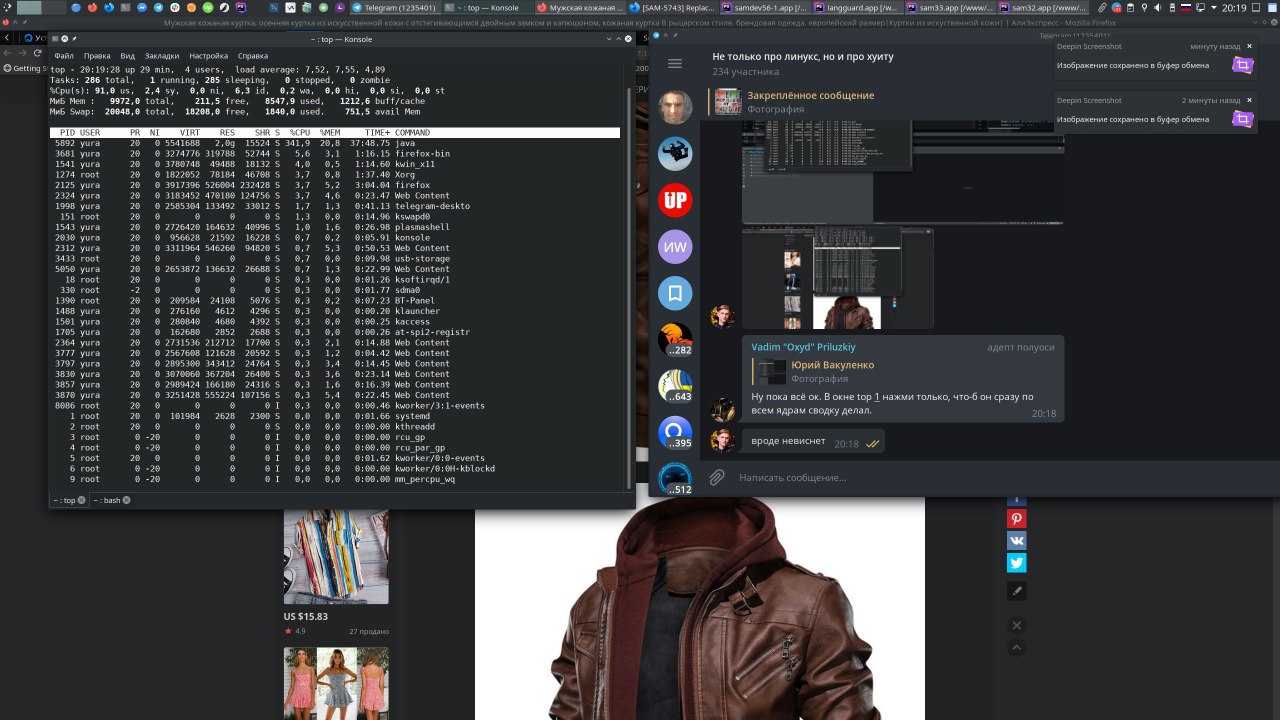
Task: Open the Настройка menu in Konsole
Action: (209, 56)
